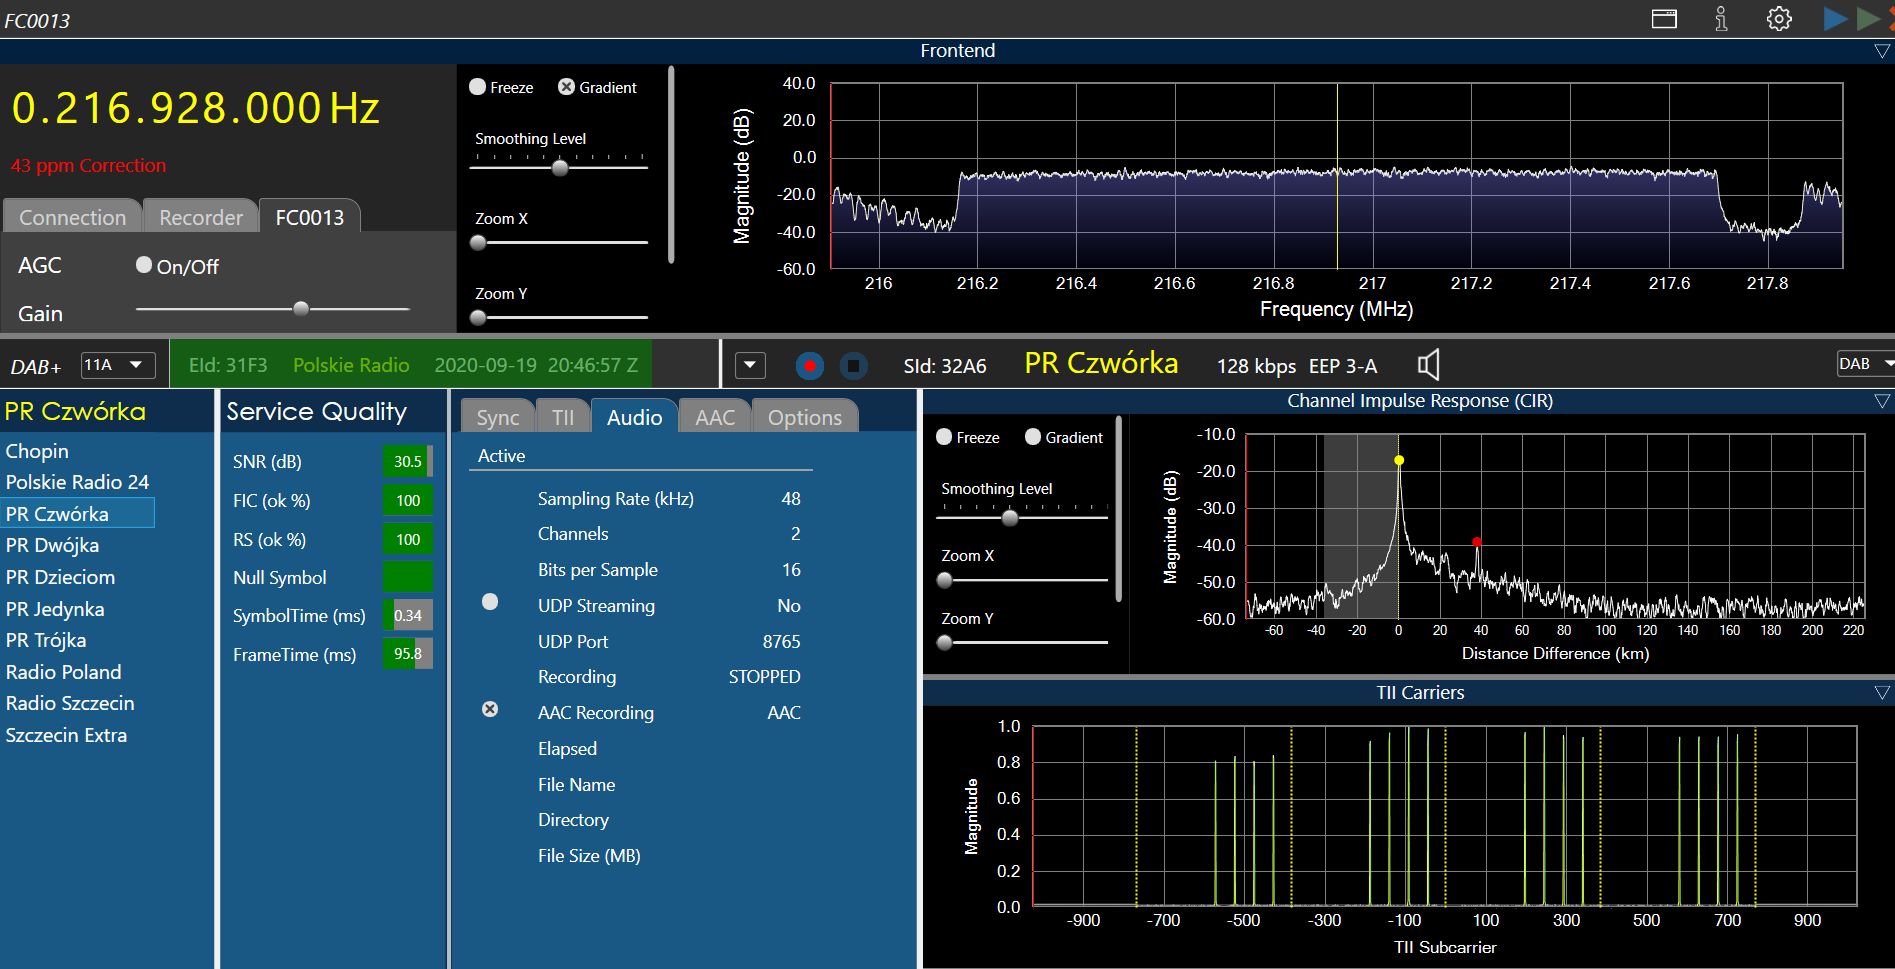This screenshot has width=1895, height=969.
Task: Open the 11A channel dropdown
Action: 117,365
